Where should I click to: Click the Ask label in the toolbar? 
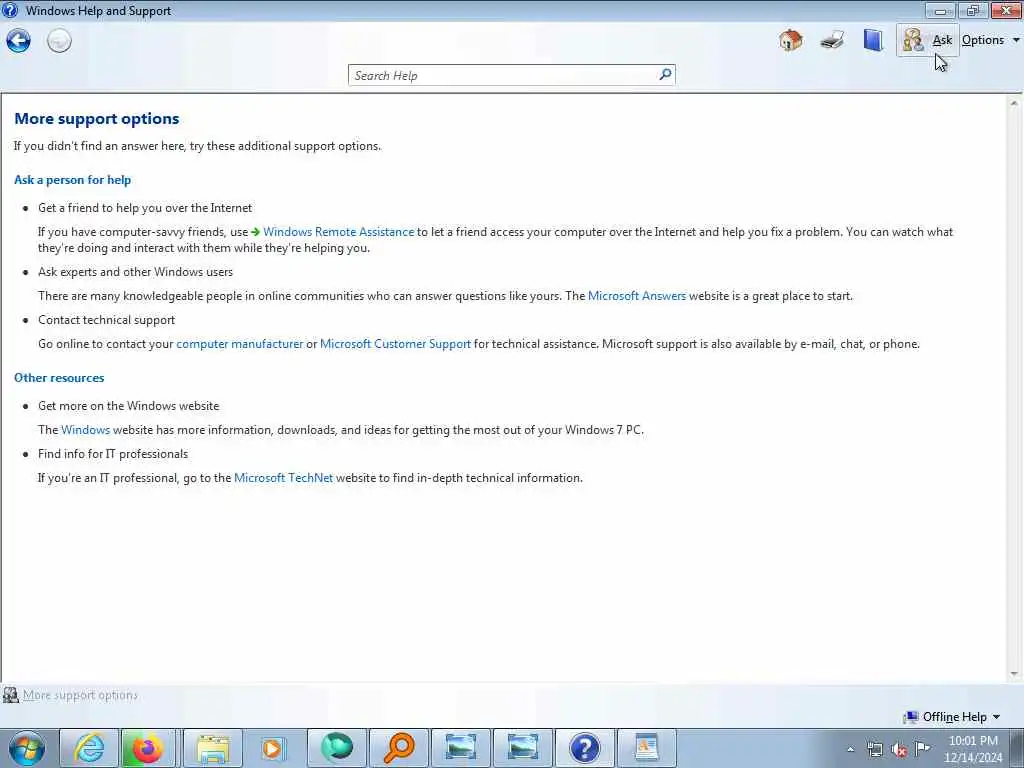click(x=942, y=40)
